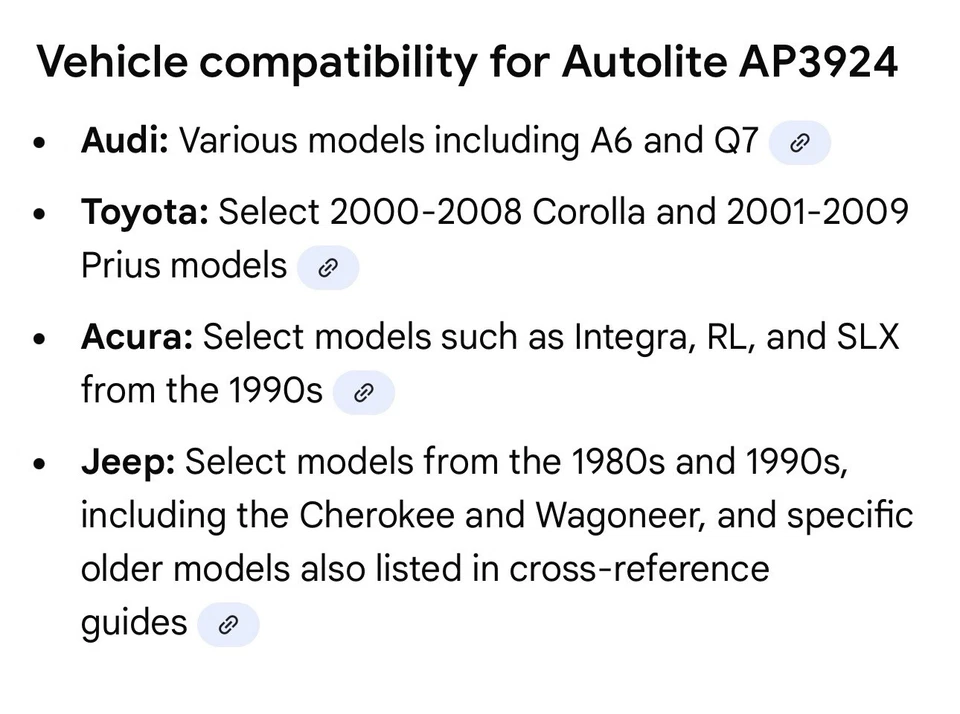Open the source link for the Audi entry

(799, 143)
